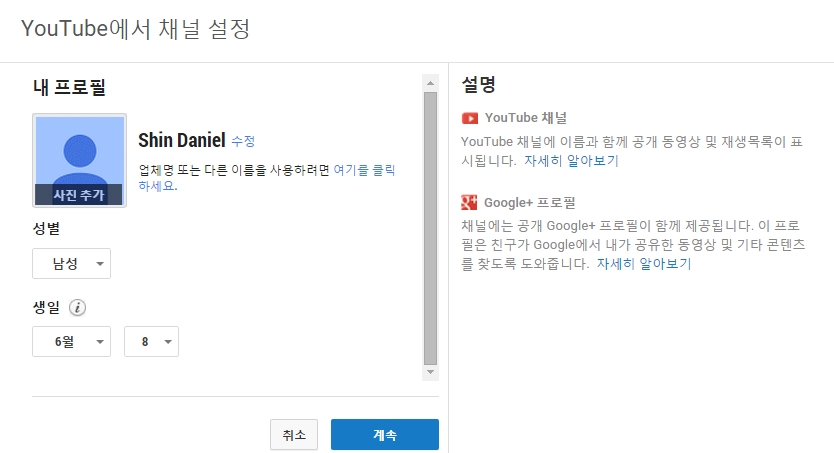Click the scrollbar down arrow
The image size is (834, 453).
point(431,372)
